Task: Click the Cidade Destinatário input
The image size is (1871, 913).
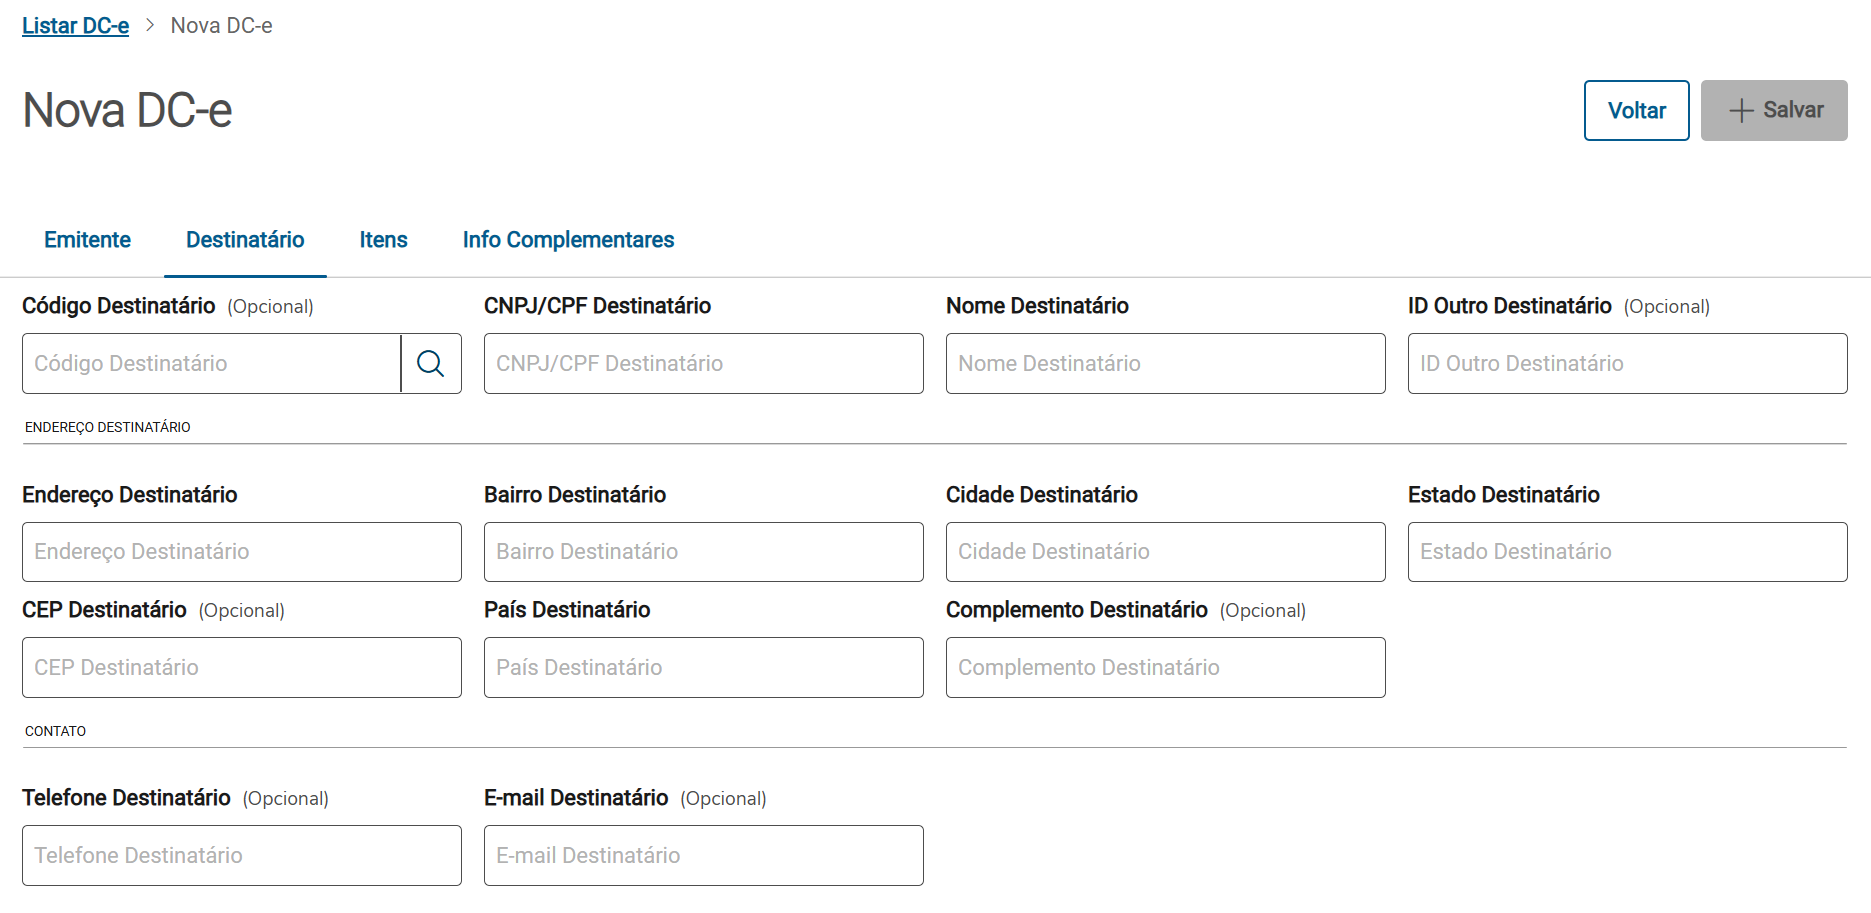Action: tap(1165, 552)
